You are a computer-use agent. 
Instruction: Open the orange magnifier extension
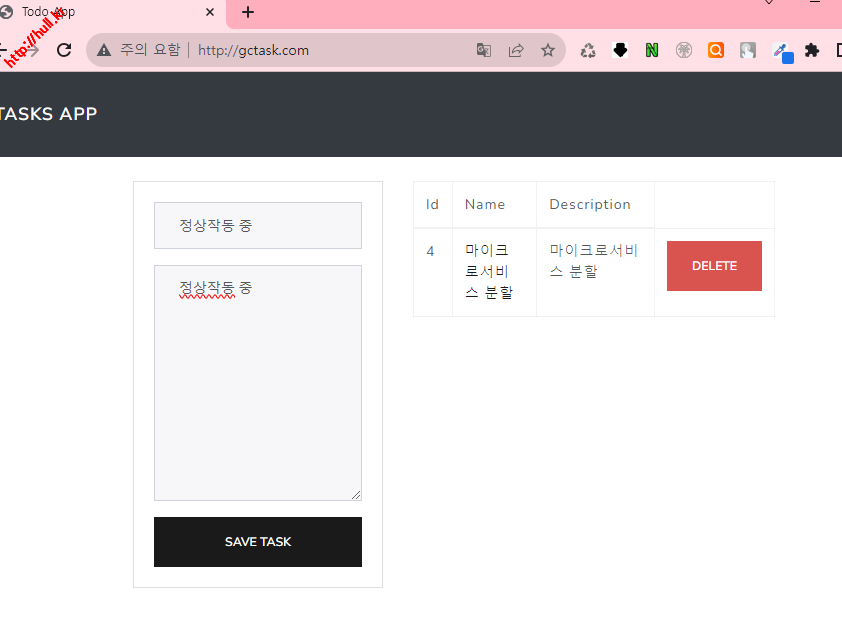pos(716,50)
